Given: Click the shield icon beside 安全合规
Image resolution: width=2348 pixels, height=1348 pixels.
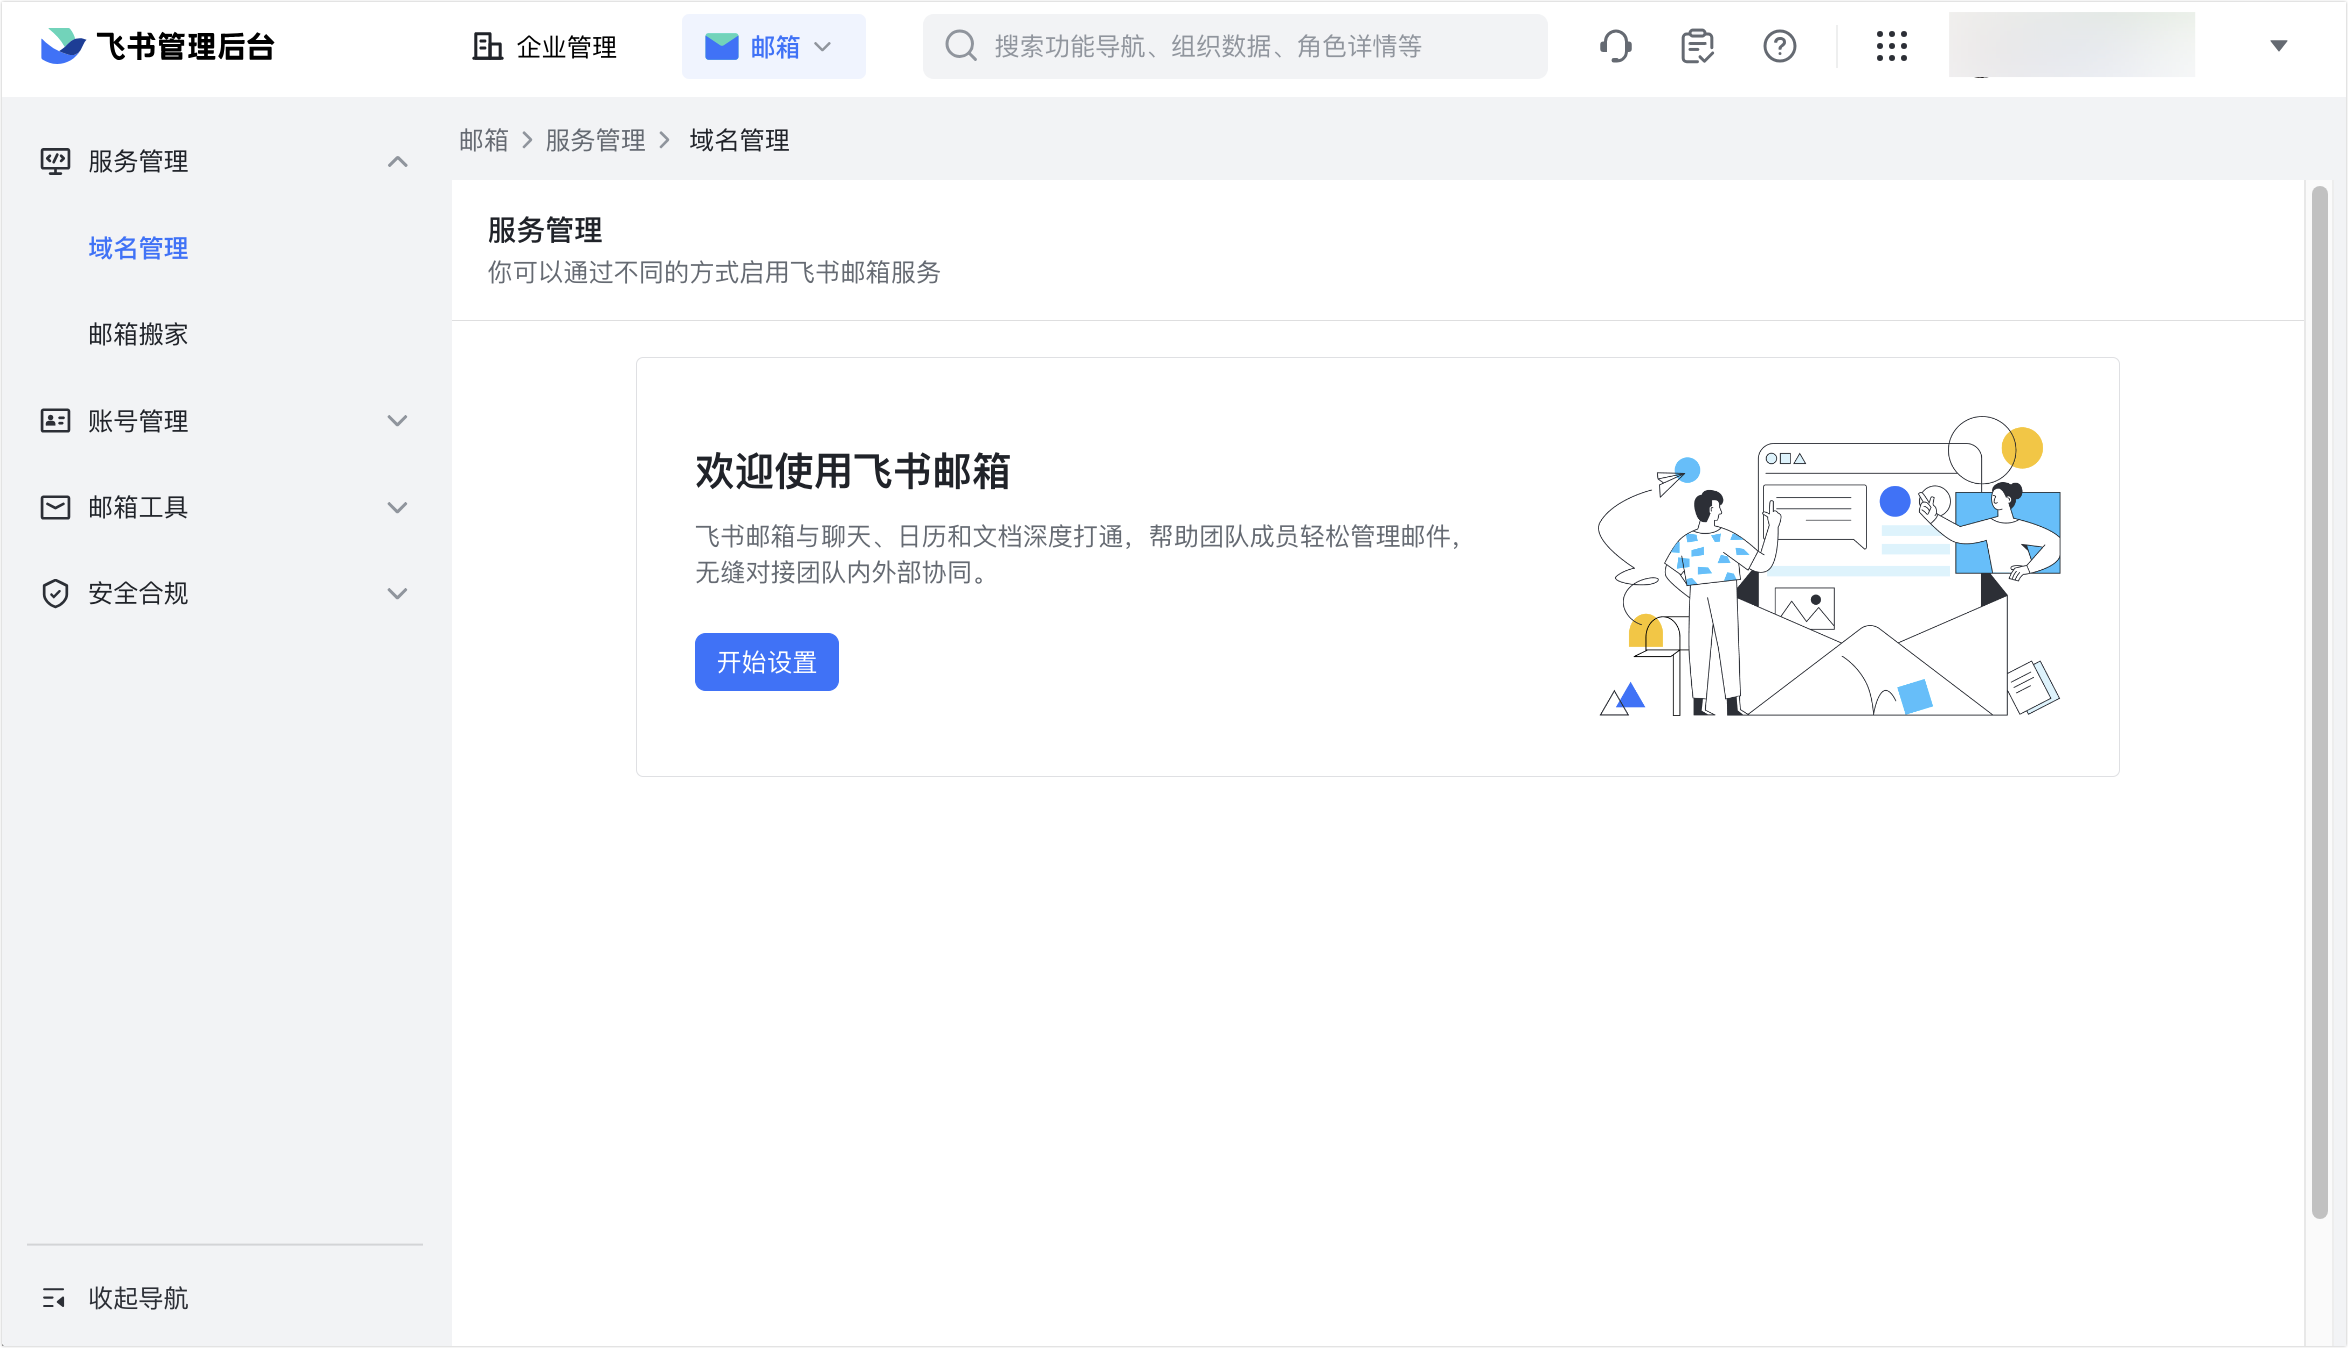Looking at the screenshot, I should click(x=55, y=593).
